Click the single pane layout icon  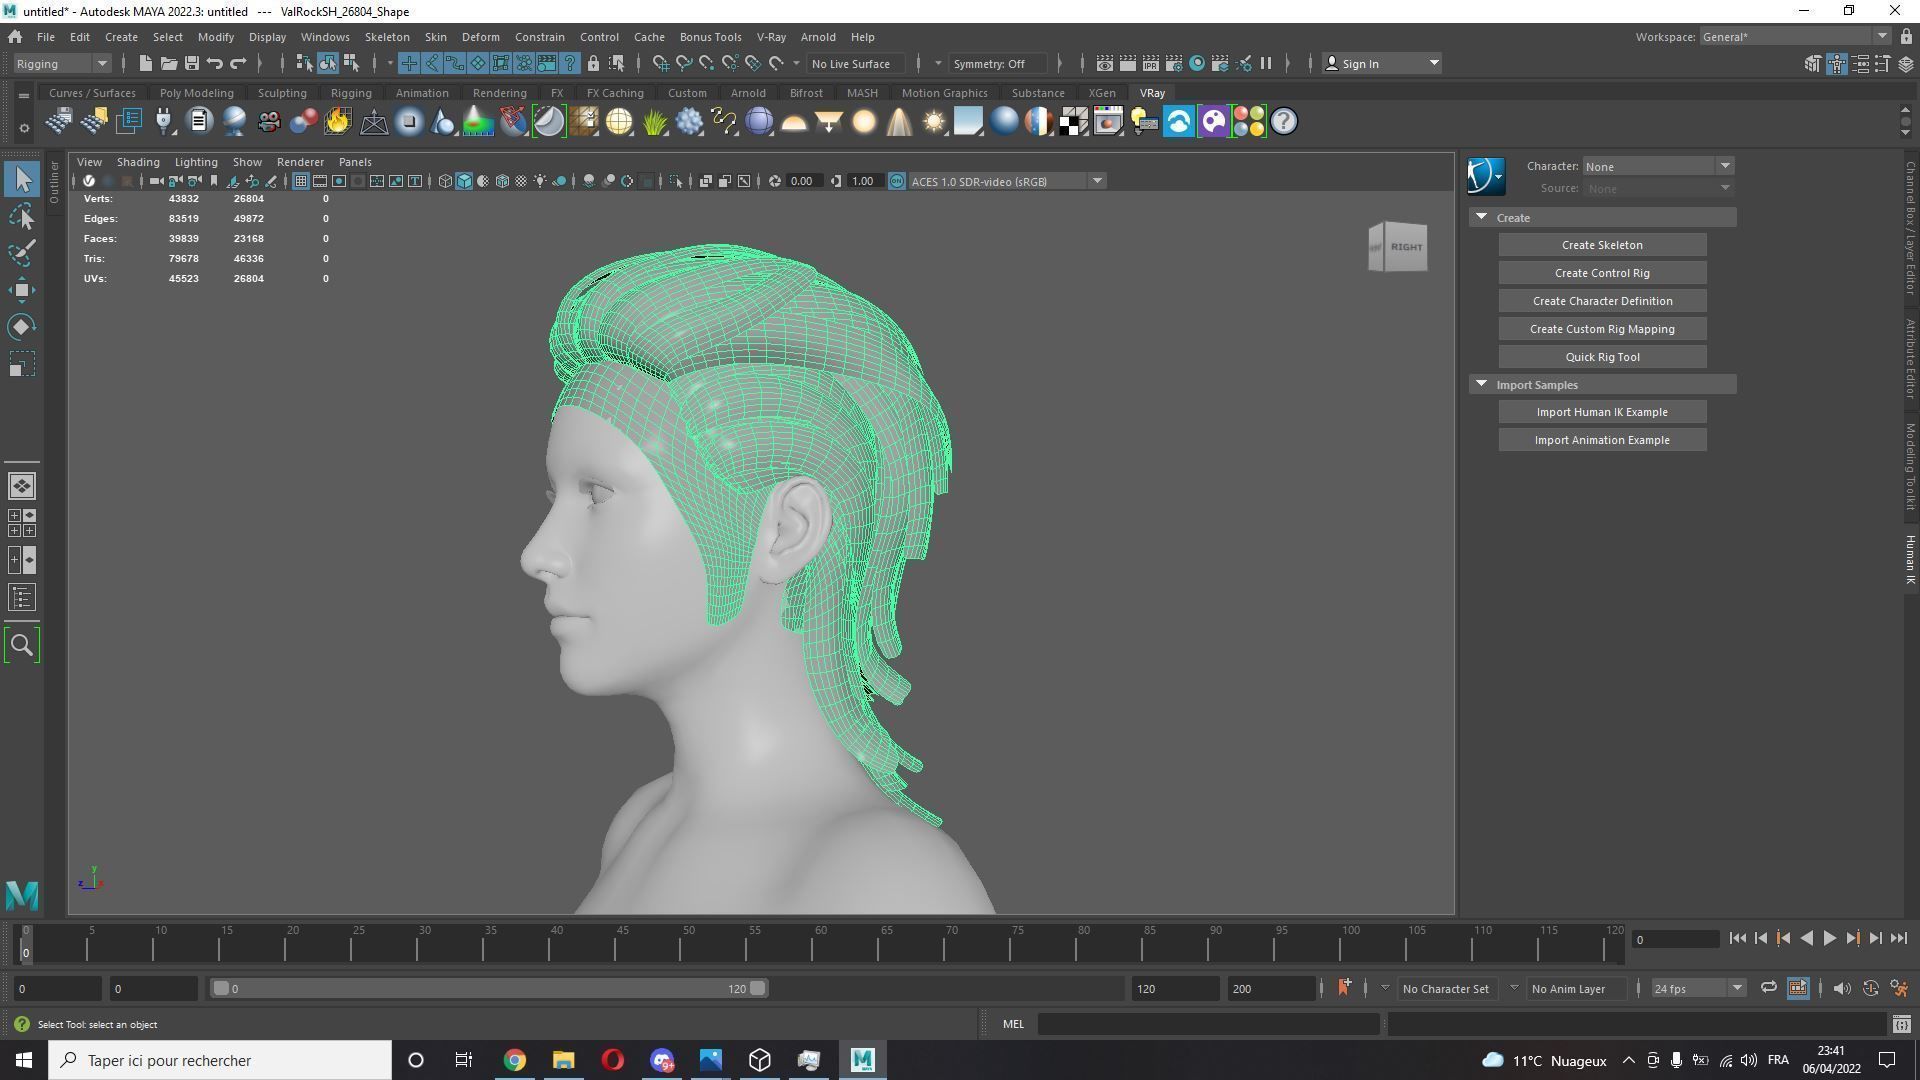[22, 486]
